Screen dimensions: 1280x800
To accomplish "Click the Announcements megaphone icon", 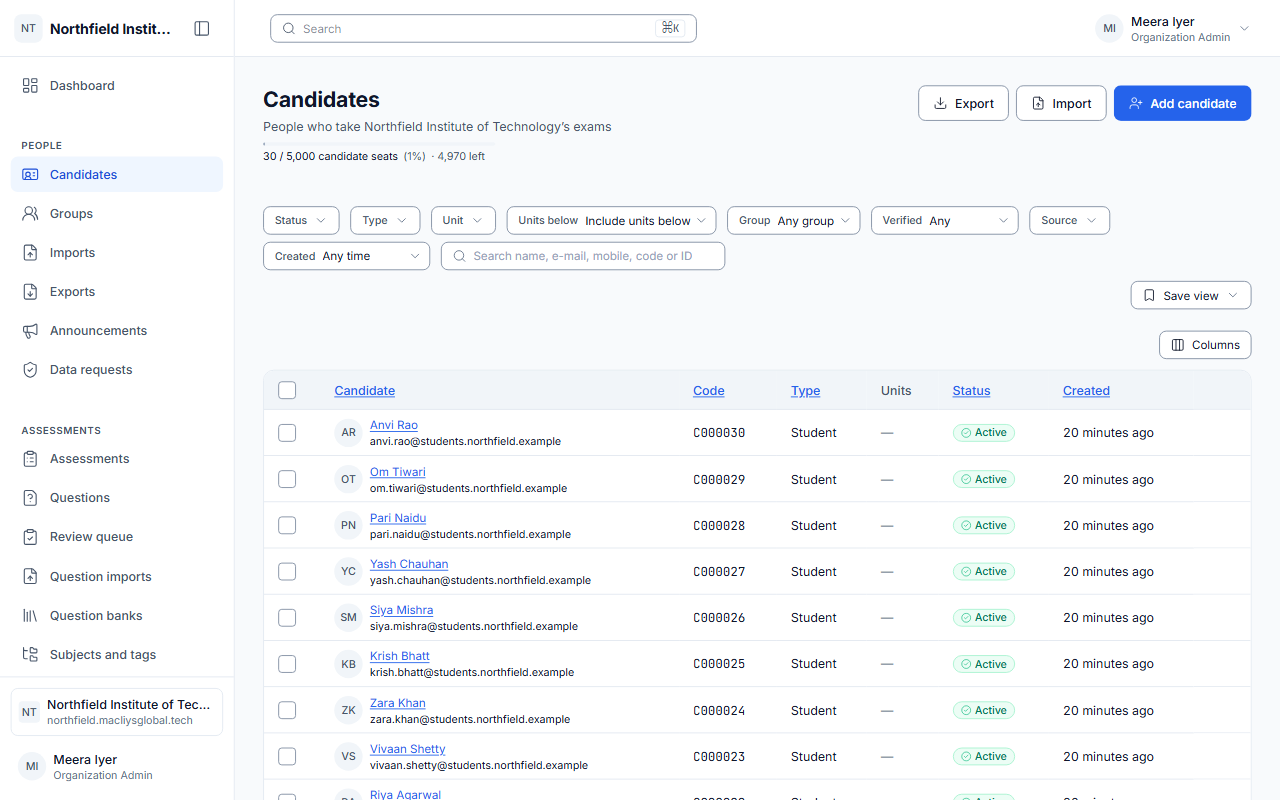I will point(30,331).
